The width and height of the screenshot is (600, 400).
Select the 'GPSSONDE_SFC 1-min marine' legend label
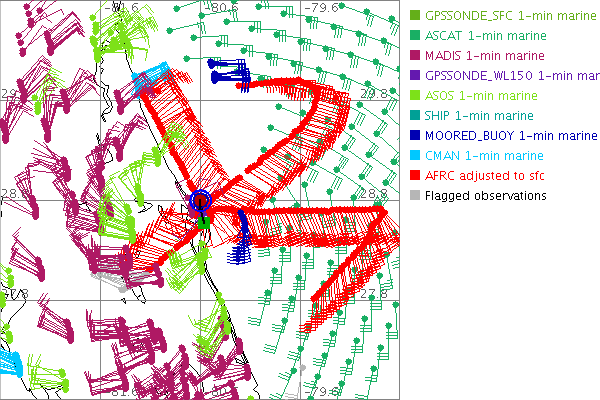point(506,15)
